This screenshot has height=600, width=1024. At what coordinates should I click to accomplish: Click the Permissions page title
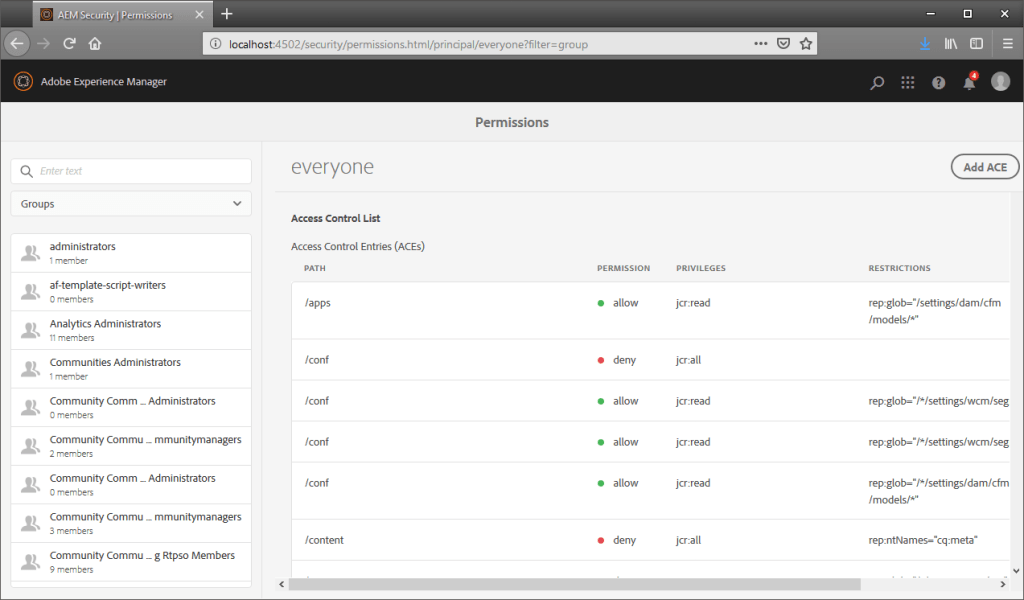tap(512, 123)
